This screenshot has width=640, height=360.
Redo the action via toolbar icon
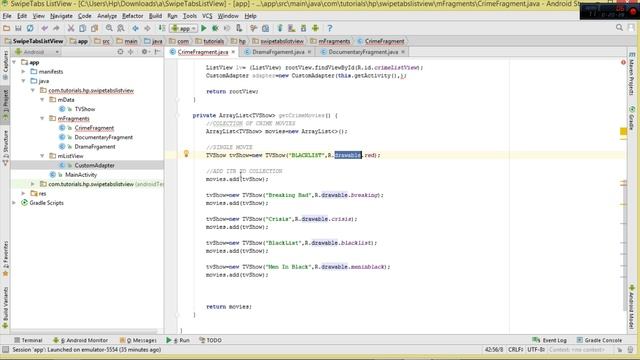tap(56, 28)
